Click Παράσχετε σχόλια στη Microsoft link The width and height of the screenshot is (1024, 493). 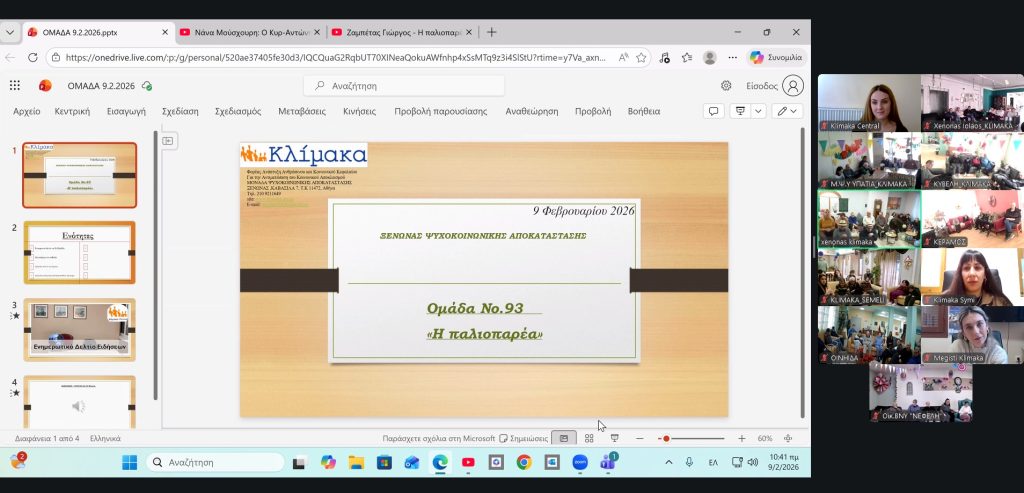(x=438, y=438)
